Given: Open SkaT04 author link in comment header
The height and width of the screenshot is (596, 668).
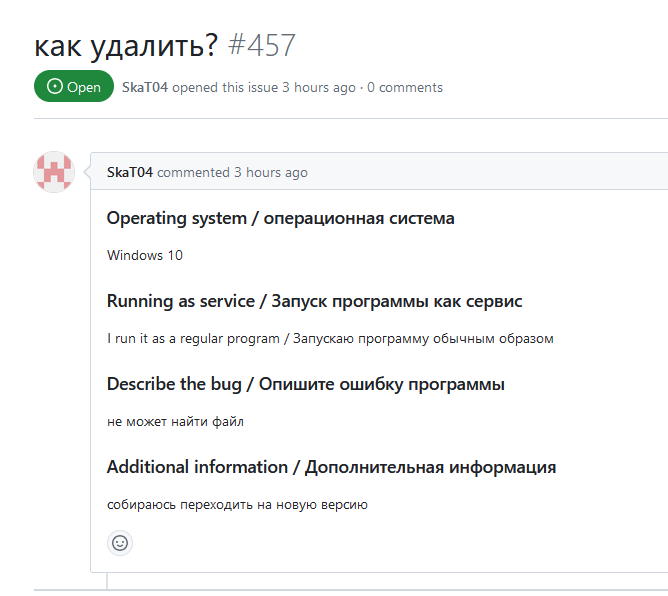Looking at the screenshot, I should point(130,172).
